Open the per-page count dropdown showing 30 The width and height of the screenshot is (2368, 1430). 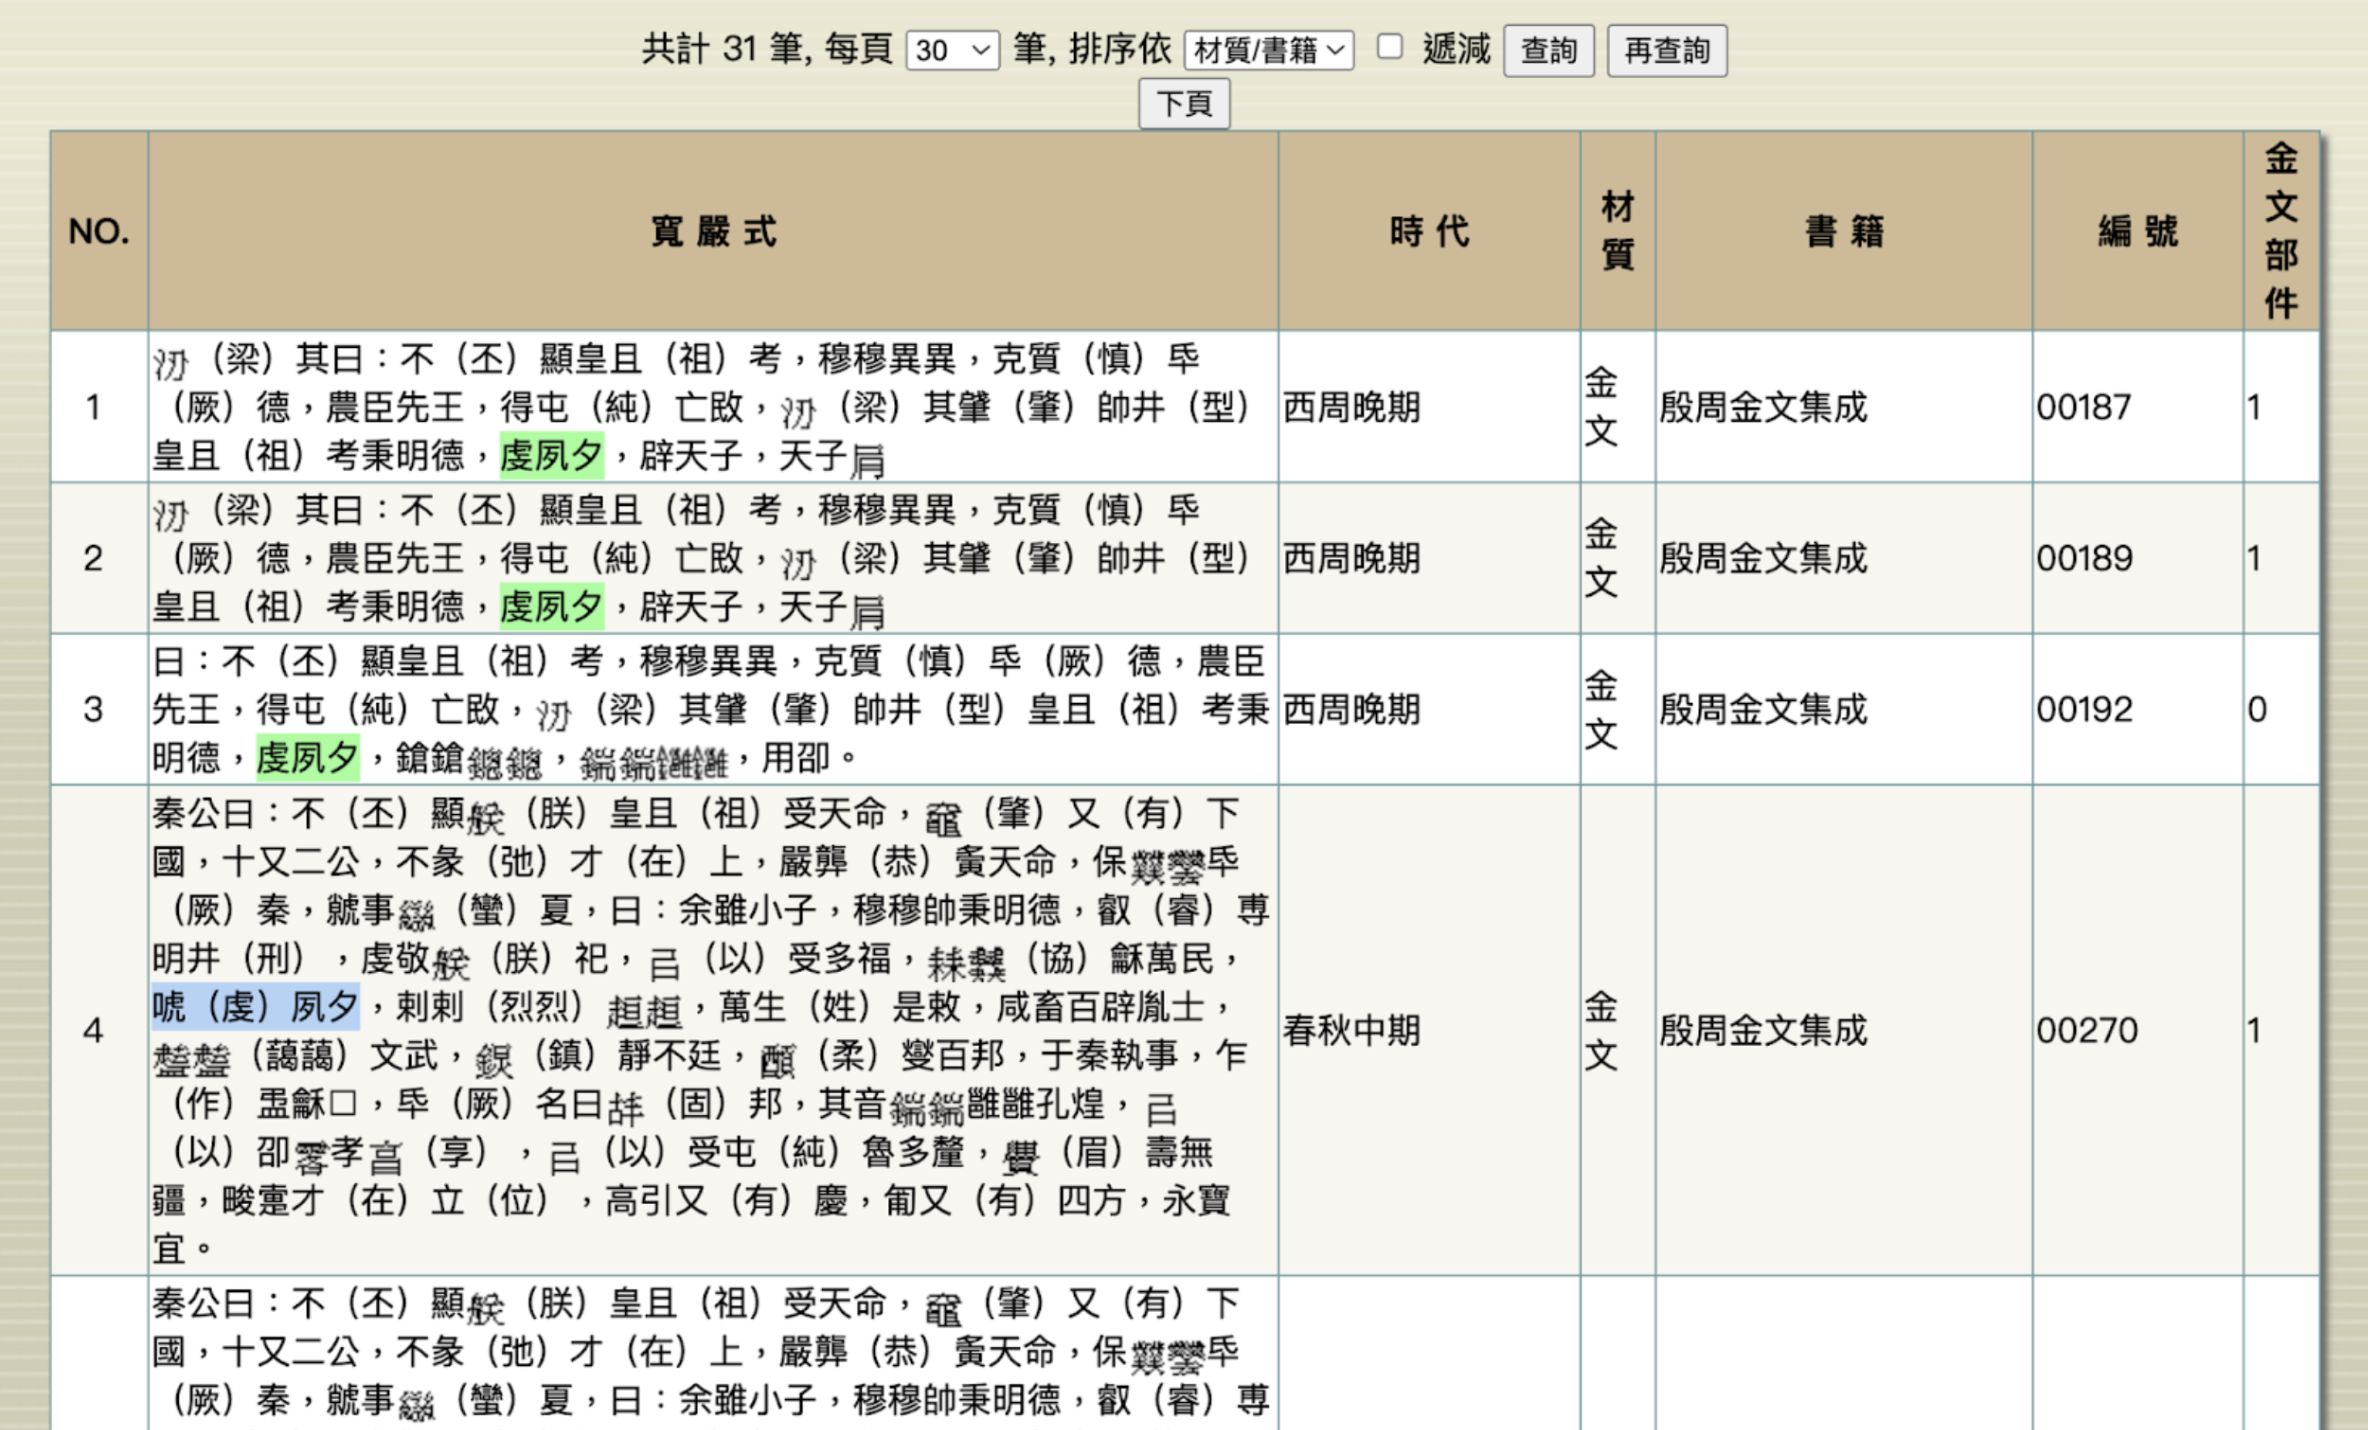(x=952, y=50)
